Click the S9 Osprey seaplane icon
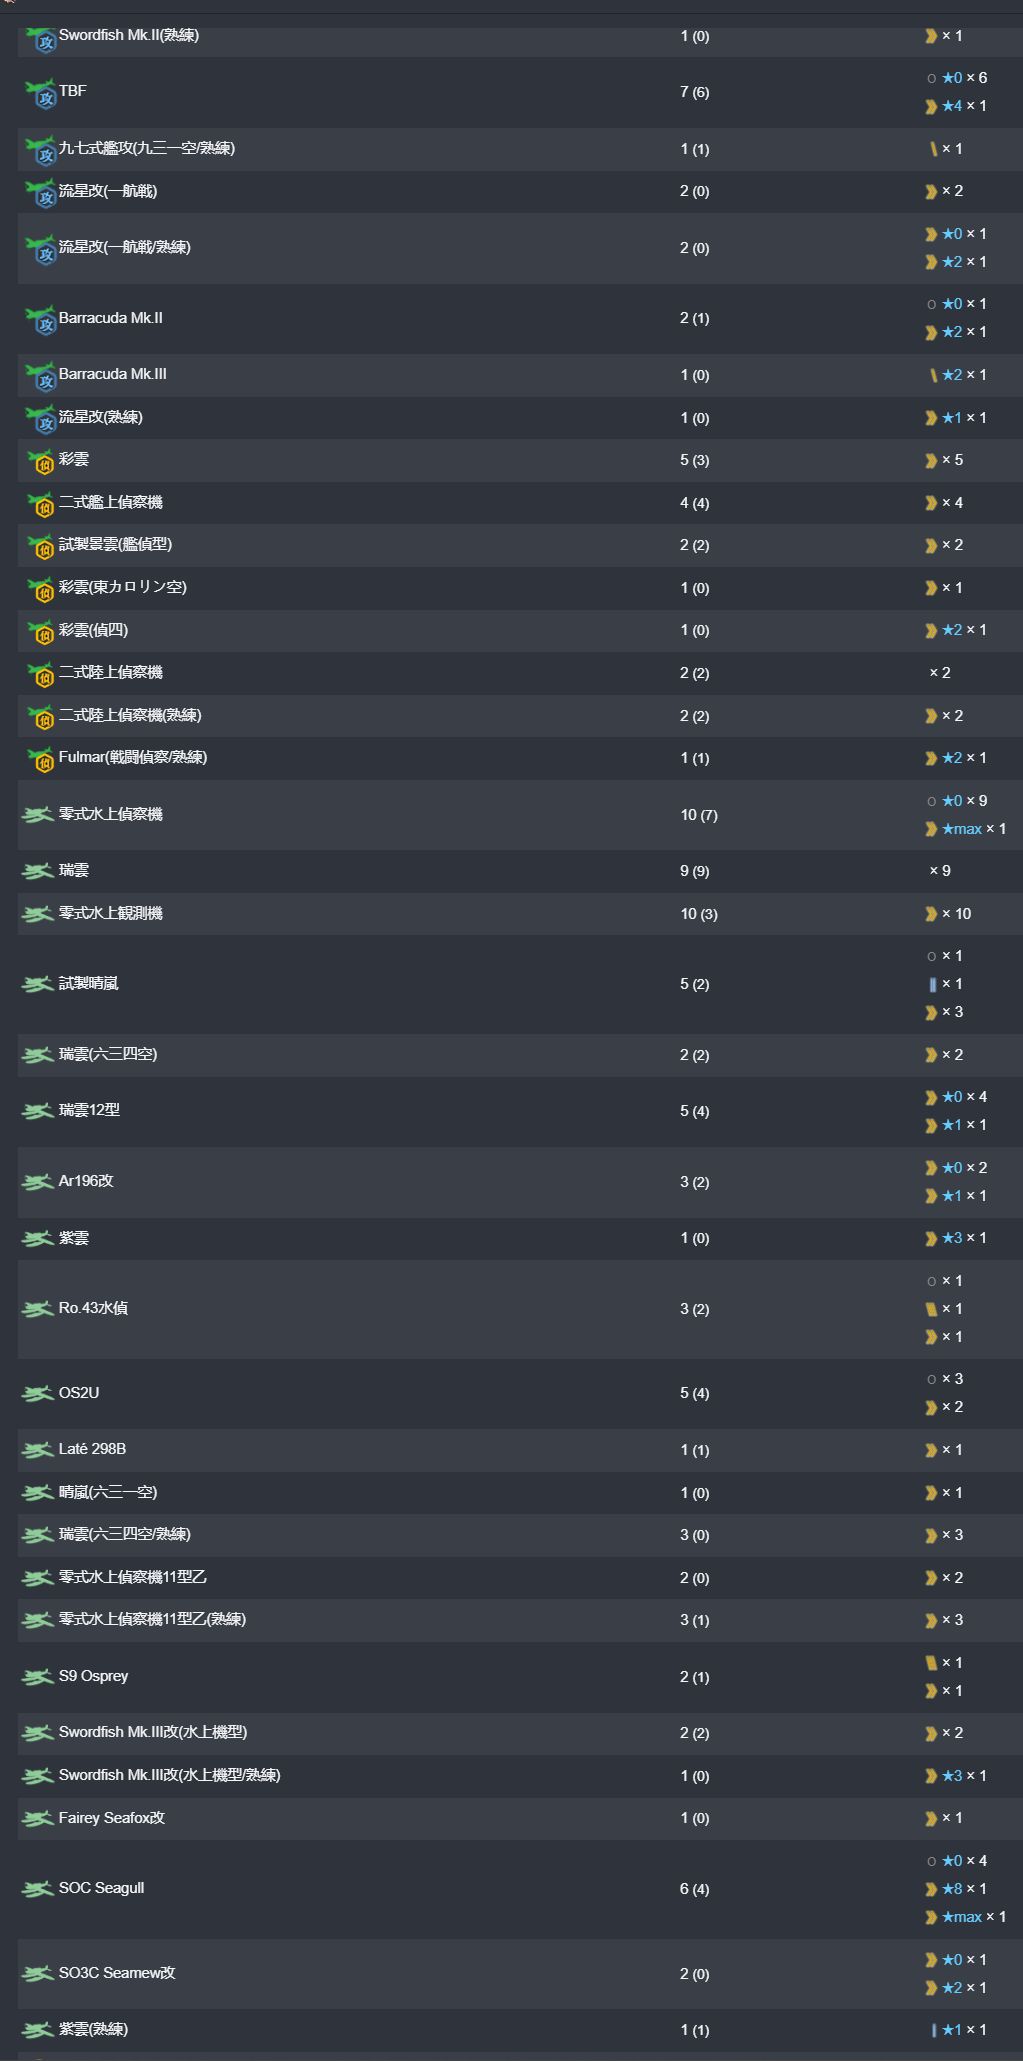The height and width of the screenshot is (2061, 1023). click(x=38, y=1676)
